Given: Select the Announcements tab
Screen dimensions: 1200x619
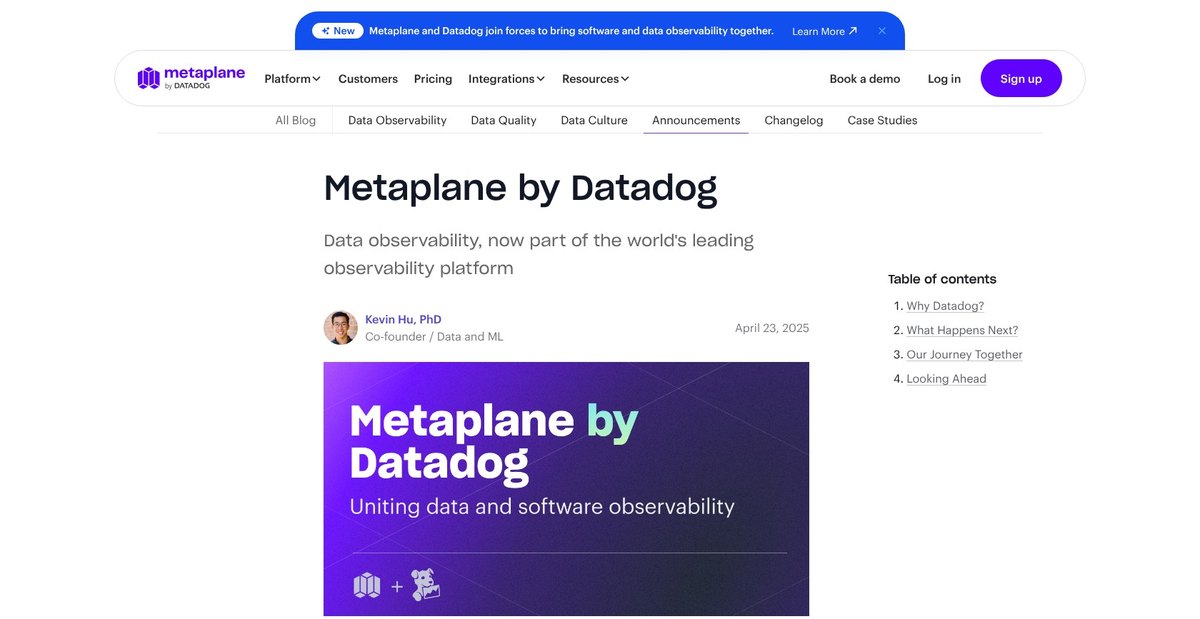Looking at the screenshot, I should click(696, 120).
